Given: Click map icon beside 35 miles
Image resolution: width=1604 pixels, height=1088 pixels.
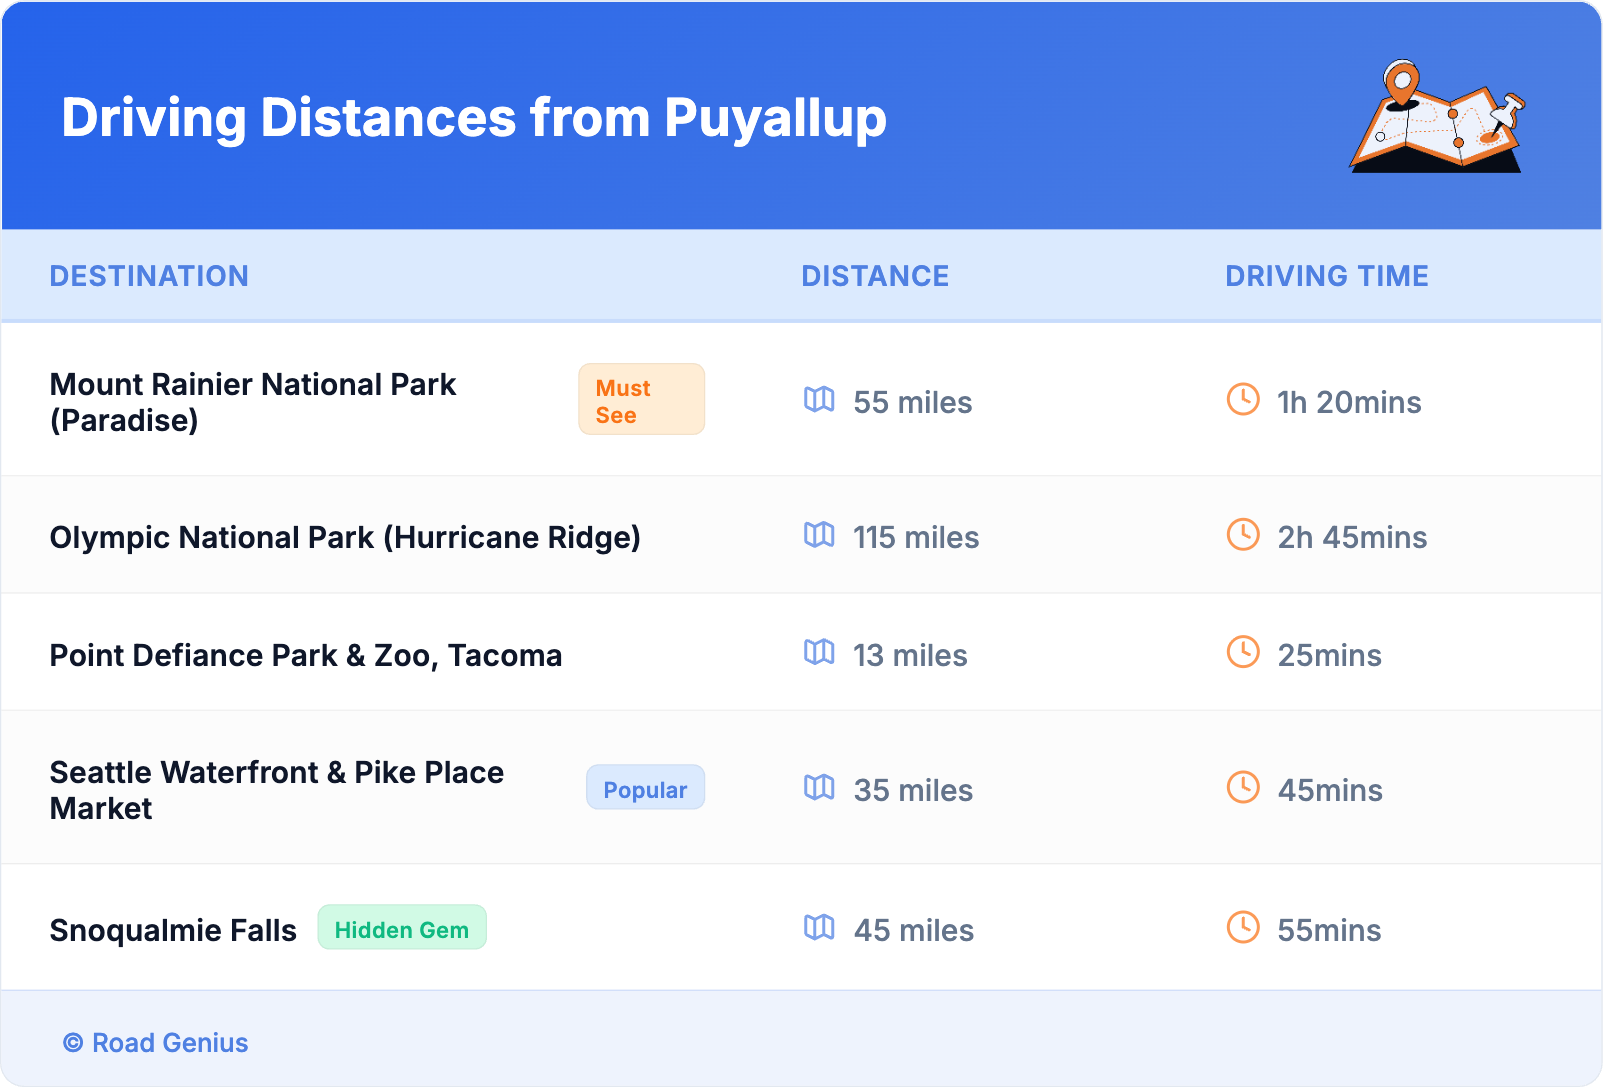Looking at the screenshot, I should click(819, 788).
